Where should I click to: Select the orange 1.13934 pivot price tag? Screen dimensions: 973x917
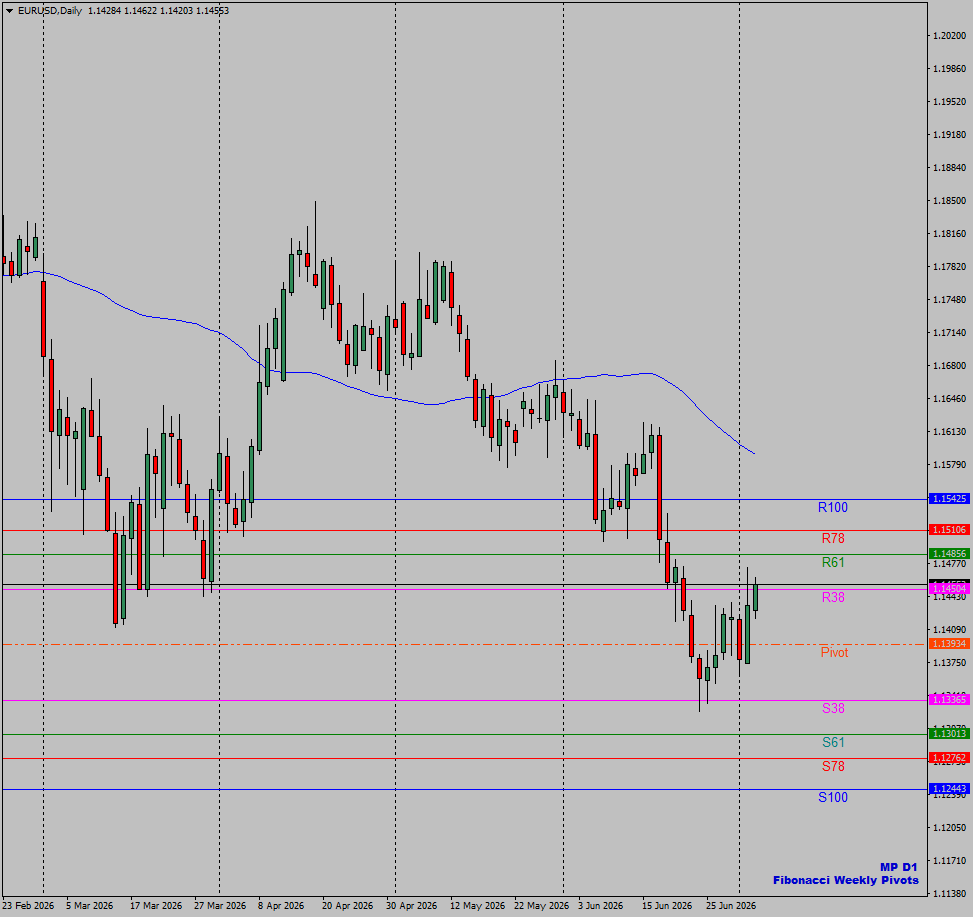tap(949, 644)
